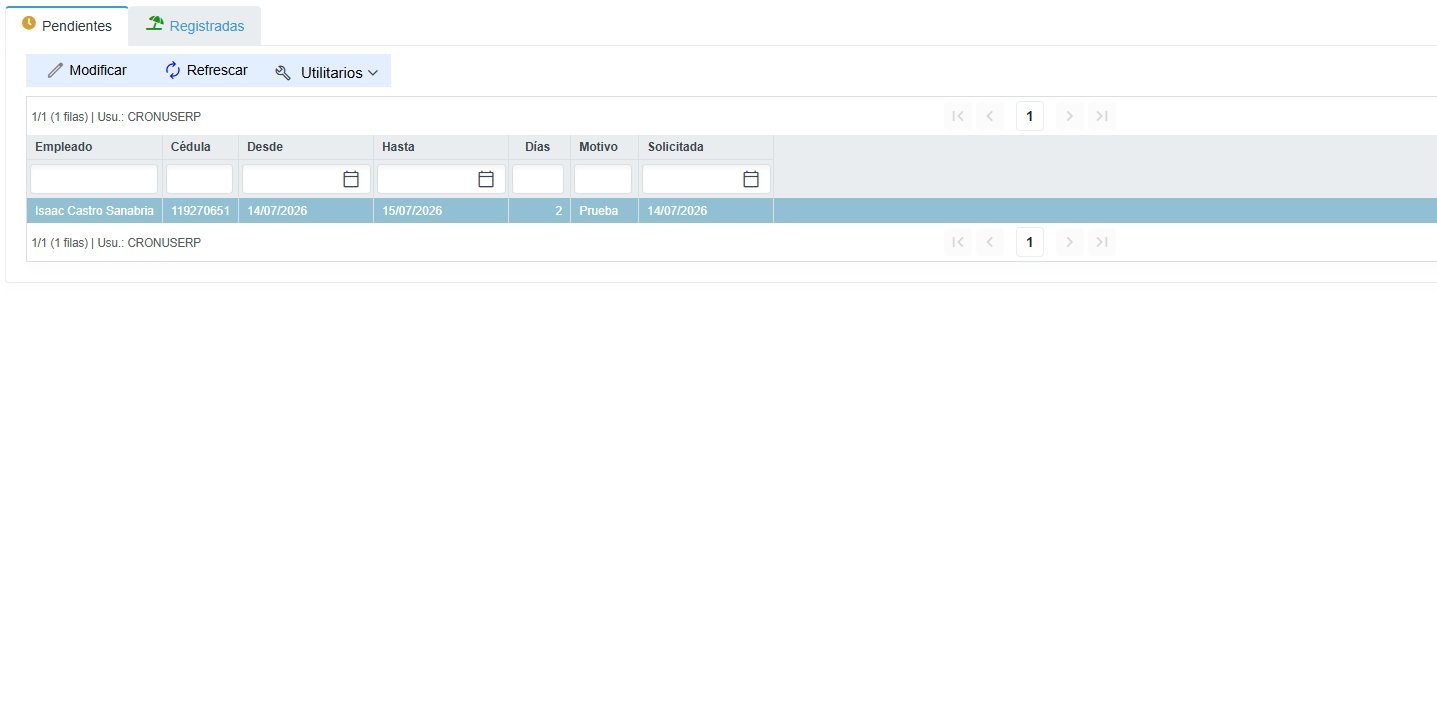Expand the Utilitarios dropdown menu

pos(326,72)
